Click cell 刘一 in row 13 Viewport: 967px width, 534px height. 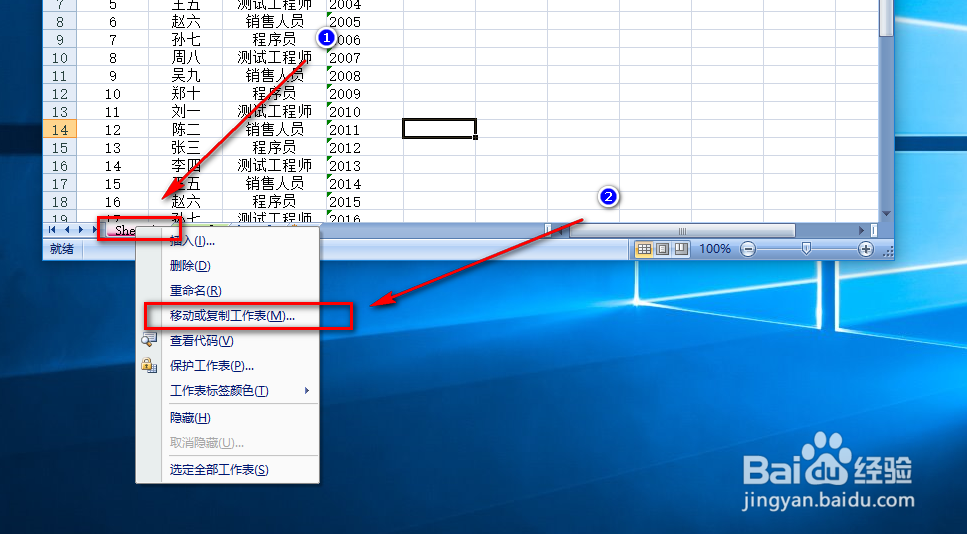[186, 112]
